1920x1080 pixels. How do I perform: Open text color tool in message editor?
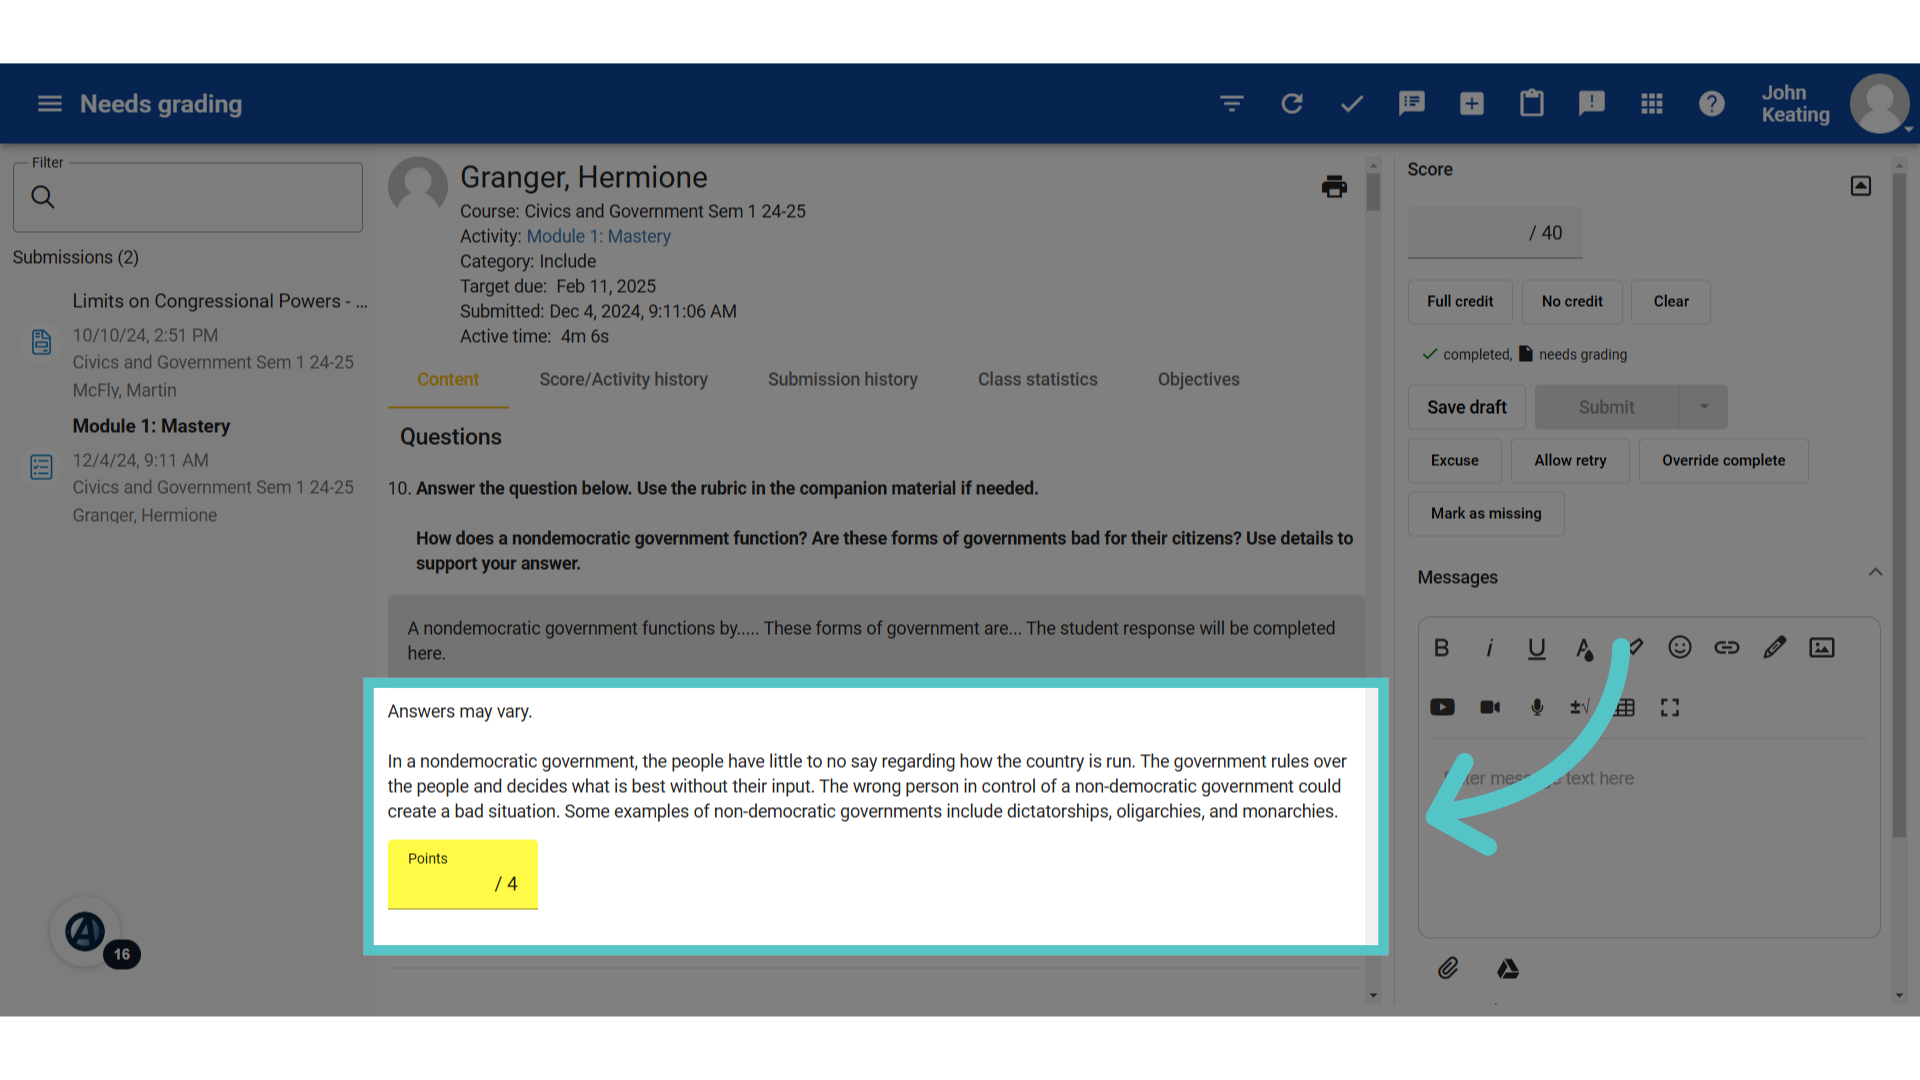1585,648
